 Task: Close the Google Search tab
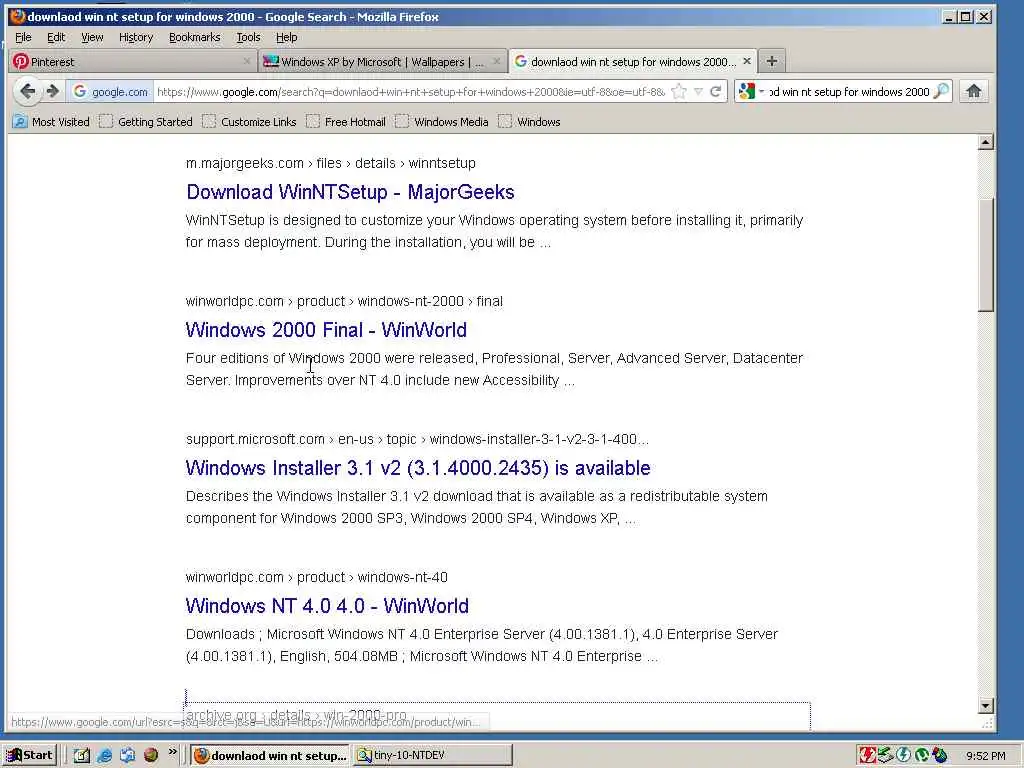point(747,61)
